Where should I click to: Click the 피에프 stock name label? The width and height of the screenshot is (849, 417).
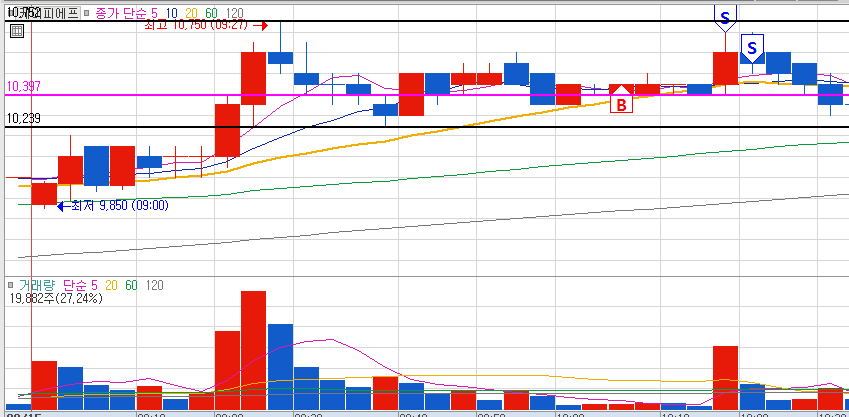60,13
